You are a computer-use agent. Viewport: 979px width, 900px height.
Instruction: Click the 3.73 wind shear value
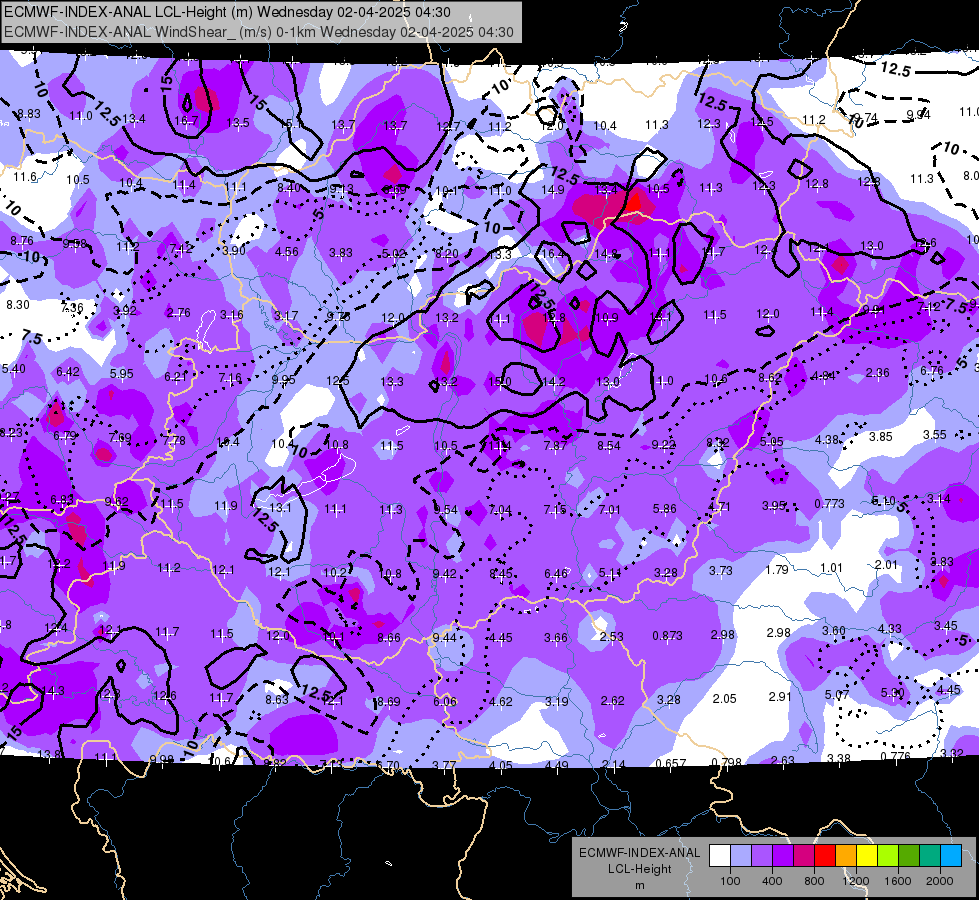pos(721,571)
